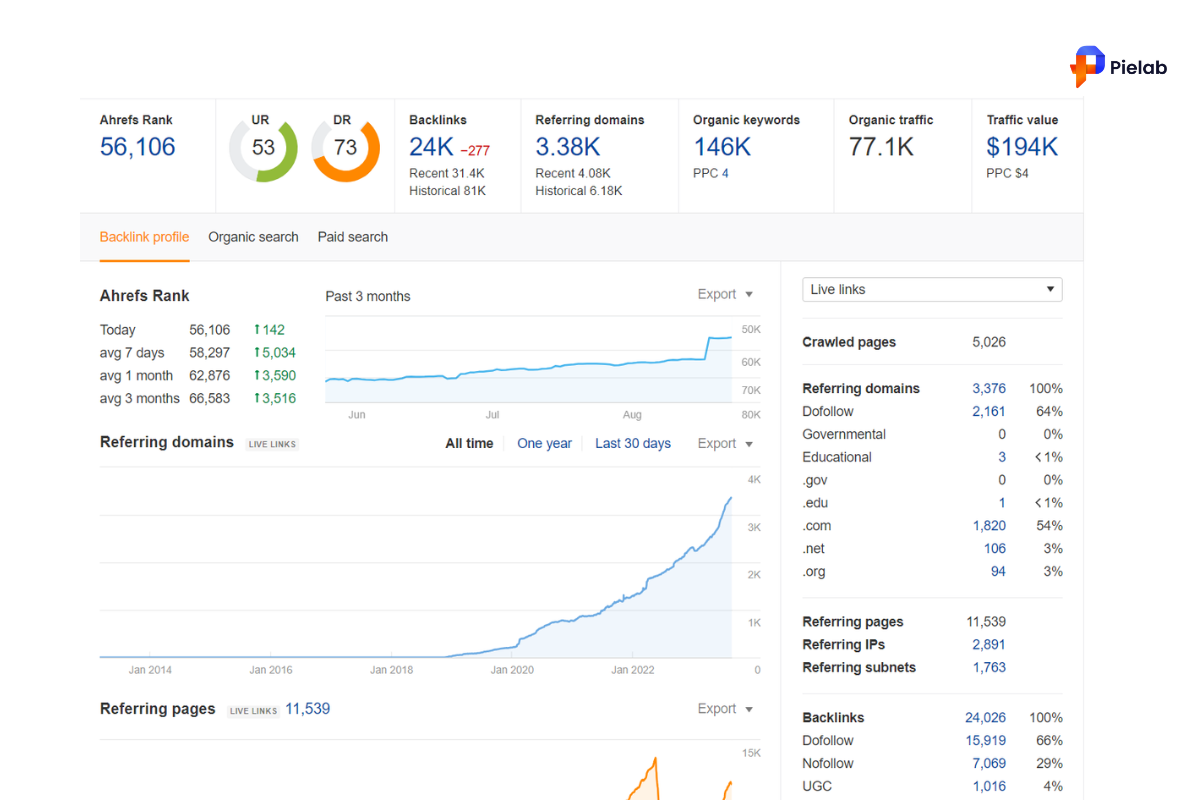Select the One year range
Screen dimensions: 1200x800
pos(544,443)
